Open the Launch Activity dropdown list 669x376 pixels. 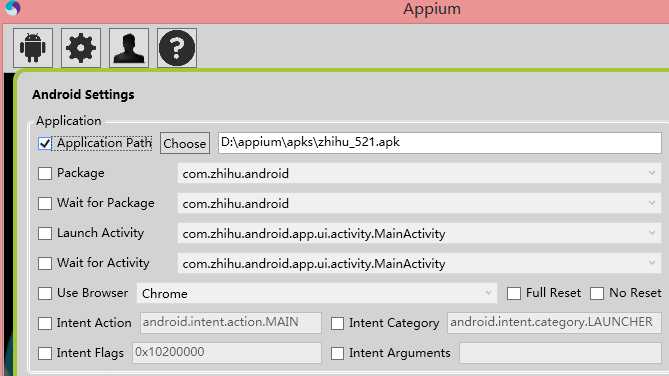point(419,233)
